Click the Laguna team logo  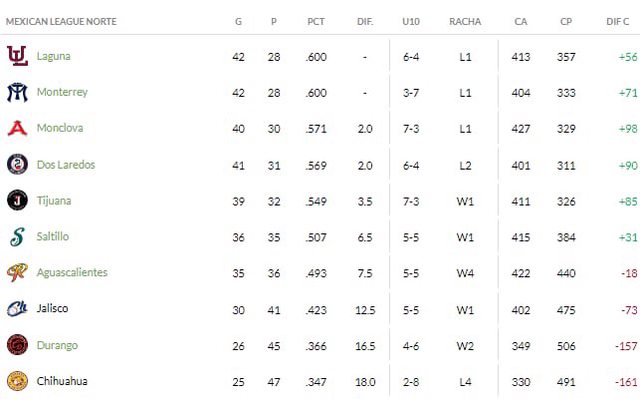click(17, 57)
